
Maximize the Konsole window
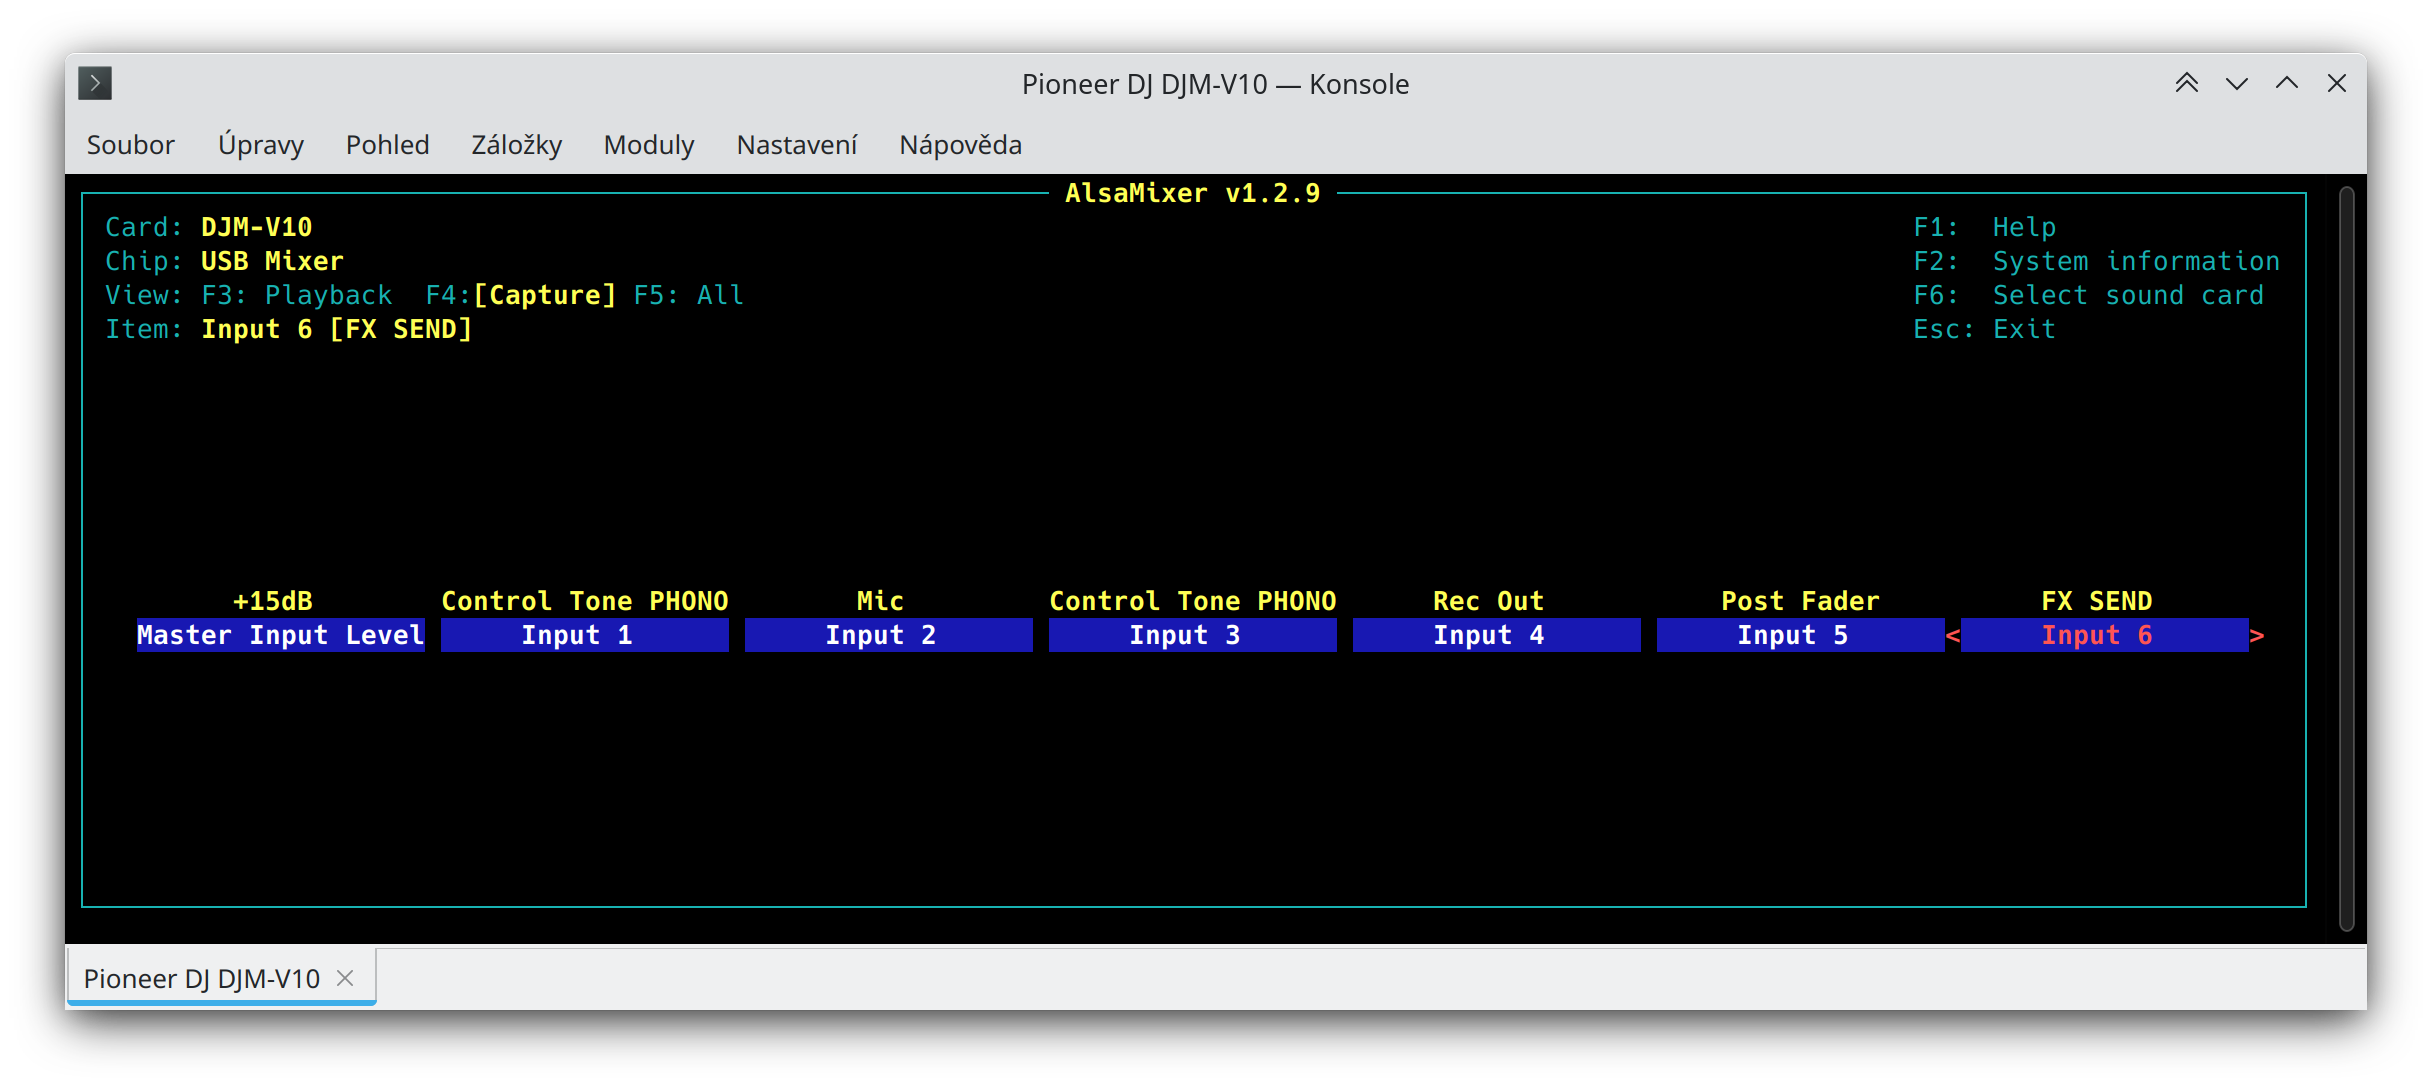2286,83
